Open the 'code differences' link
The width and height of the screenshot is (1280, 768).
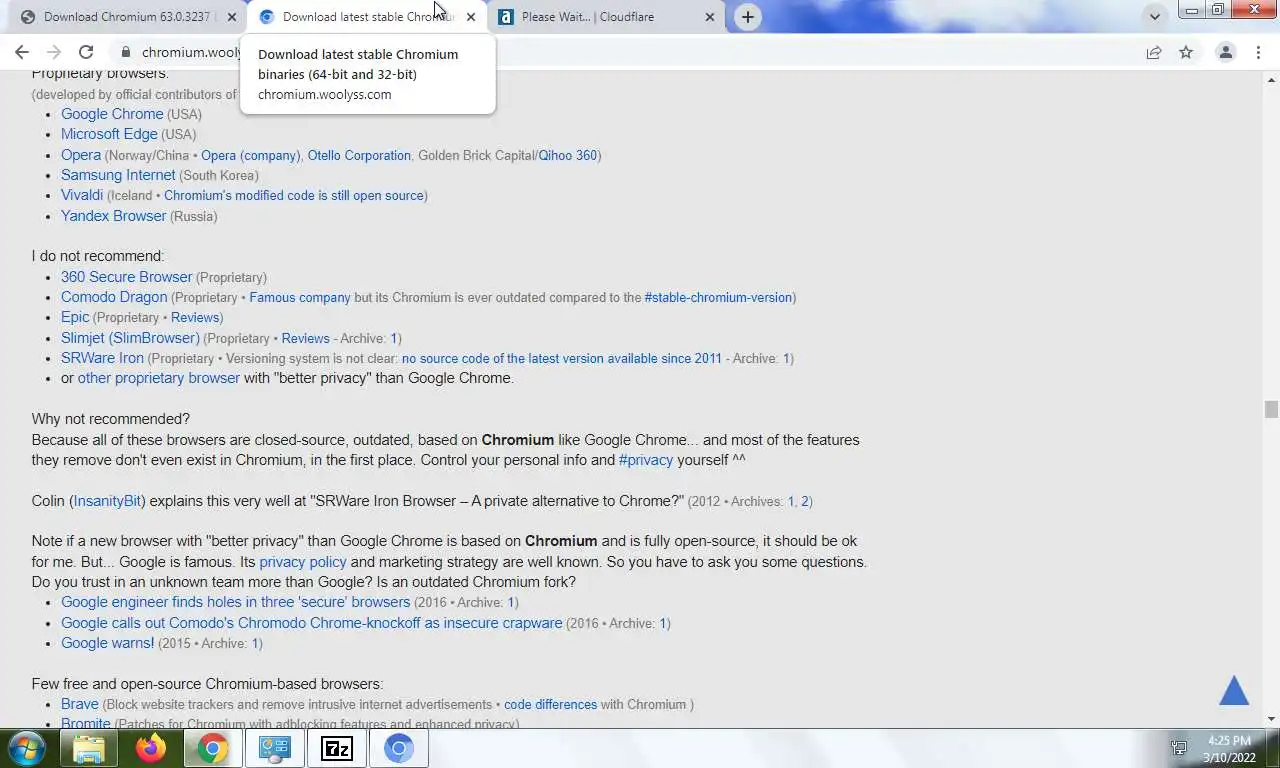tap(550, 705)
